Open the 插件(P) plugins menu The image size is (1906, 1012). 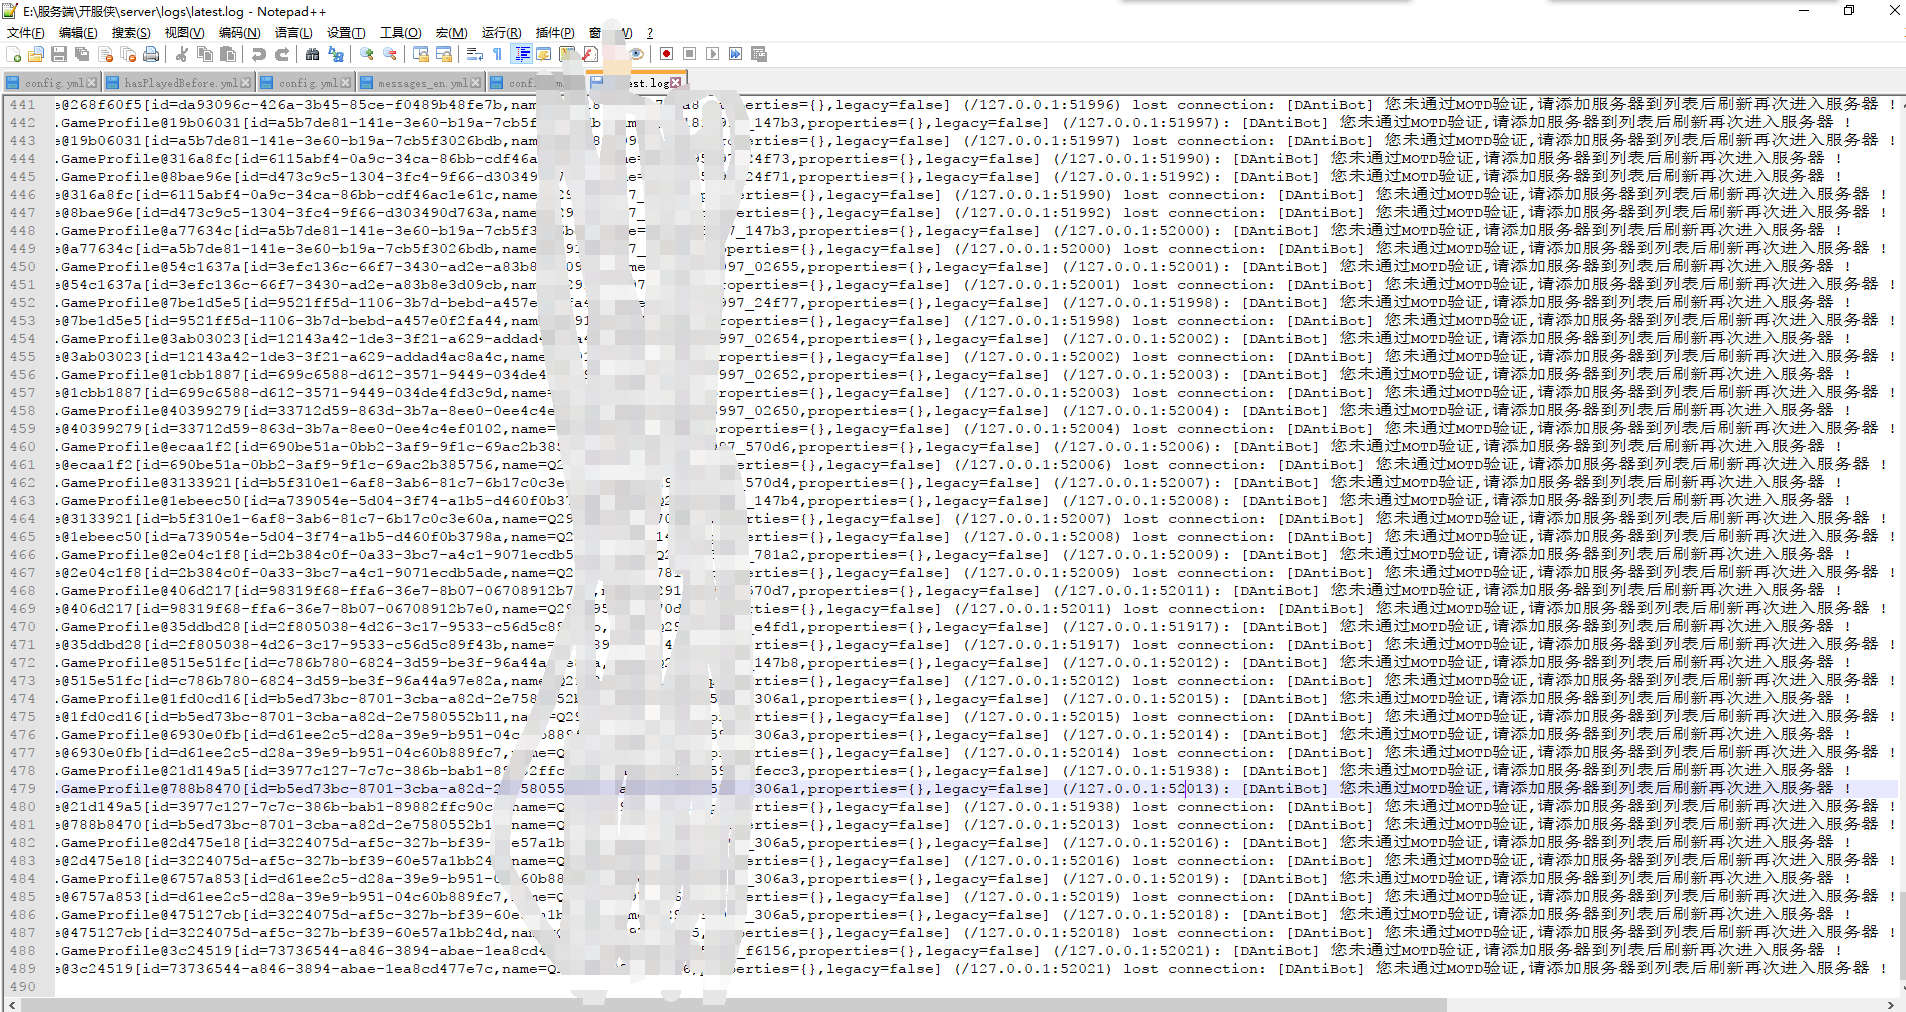point(555,33)
